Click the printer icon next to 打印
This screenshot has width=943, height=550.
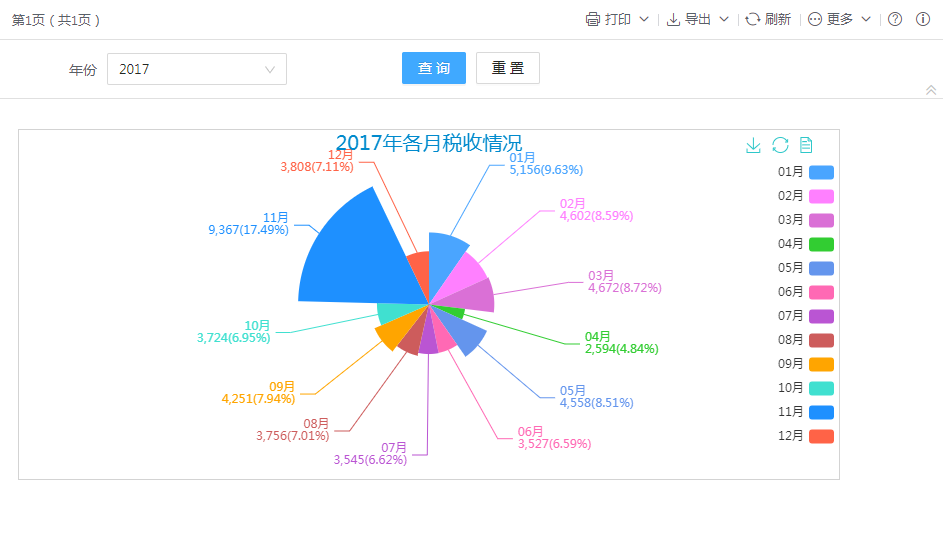tap(593, 19)
